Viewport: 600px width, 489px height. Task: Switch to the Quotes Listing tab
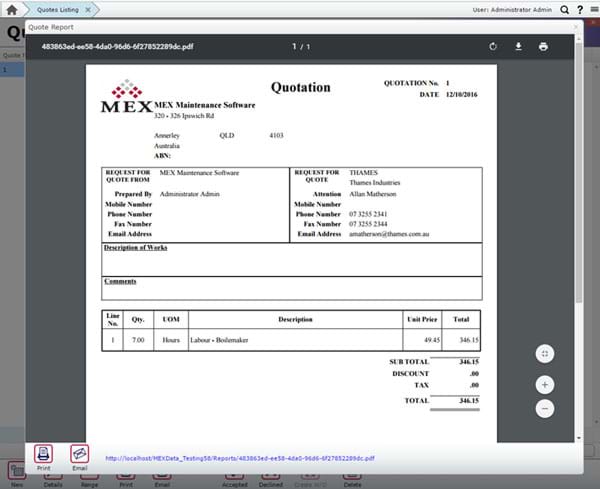[58, 10]
